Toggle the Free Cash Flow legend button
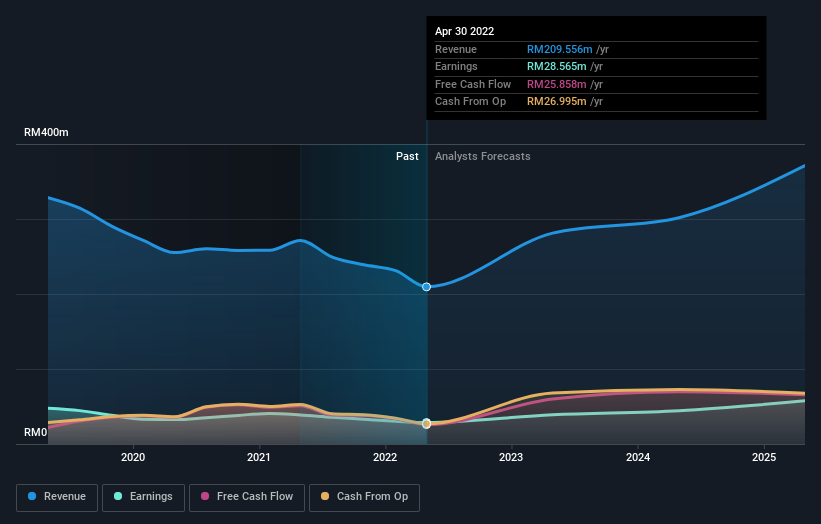 (x=247, y=497)
